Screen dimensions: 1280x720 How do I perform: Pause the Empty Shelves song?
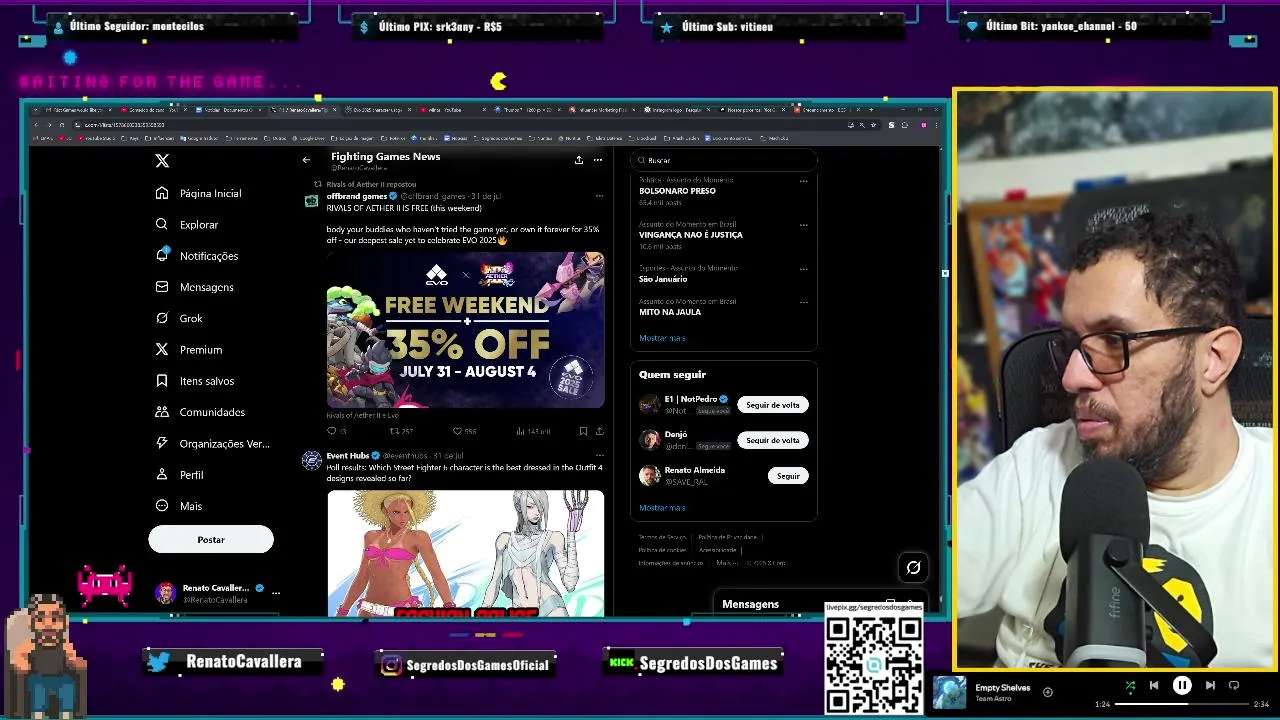pos(1182,686)
